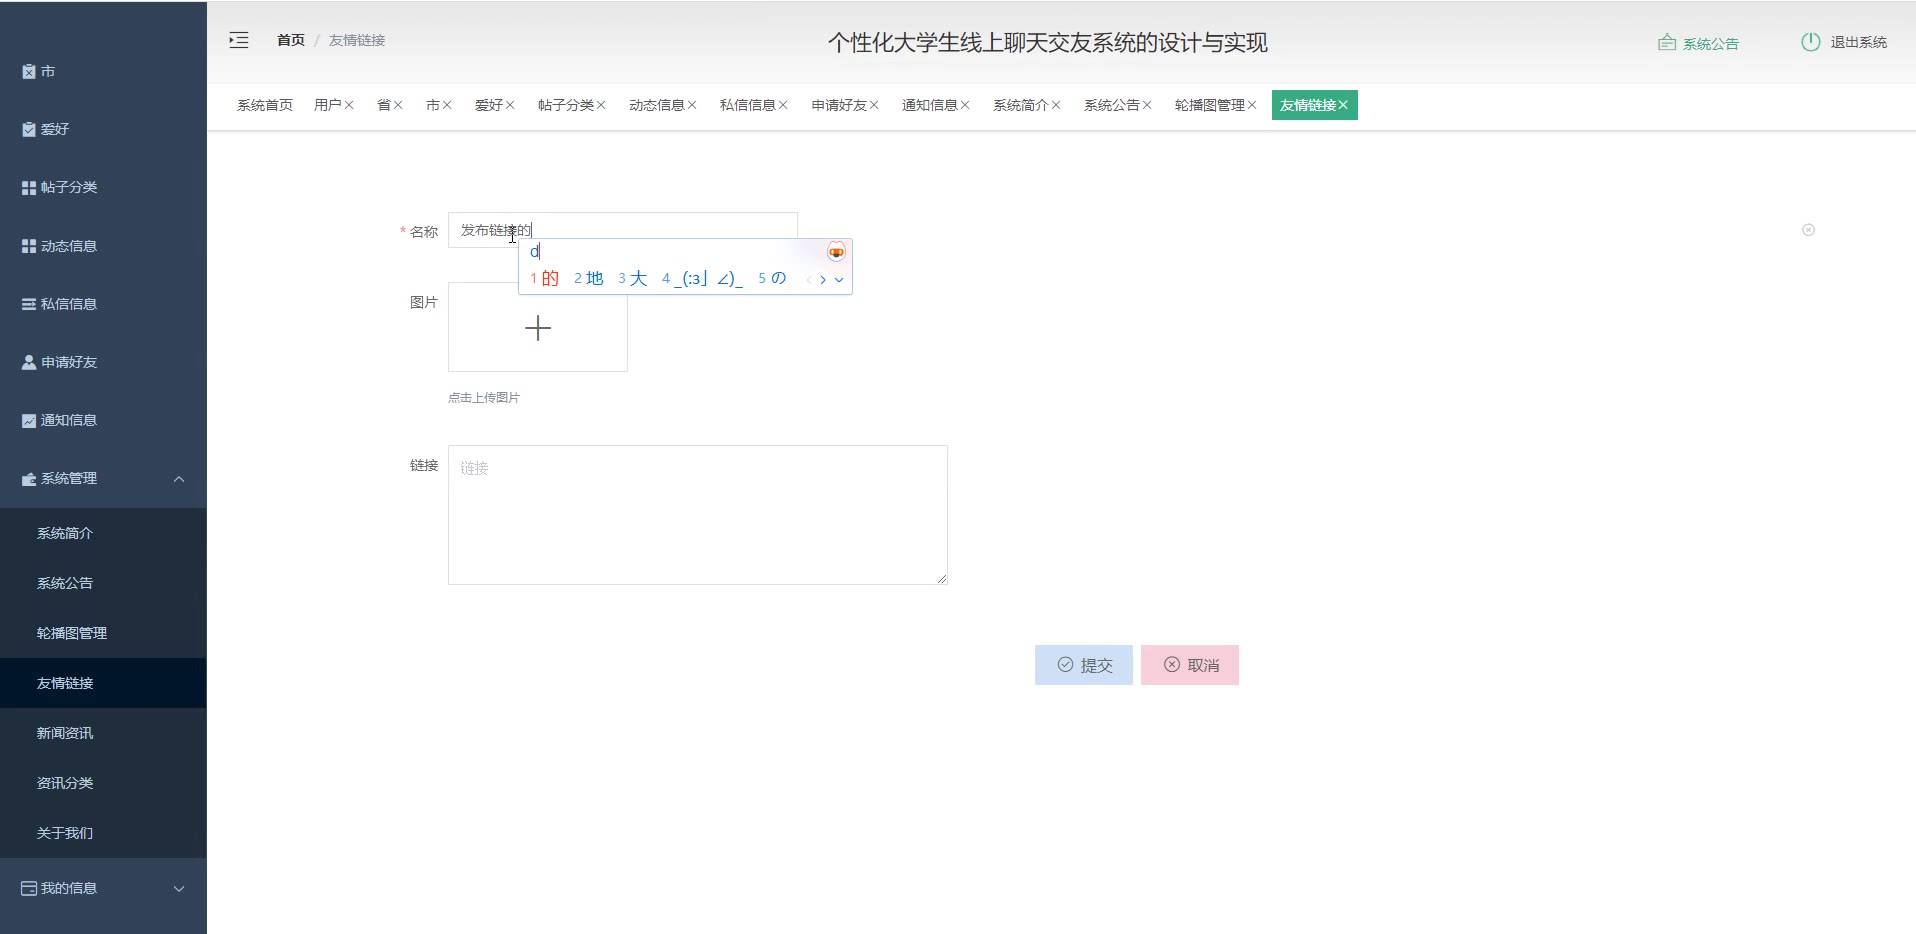Click the 图片 upload box
Viewport: 1916px width, 934px height.
[538, 327]
